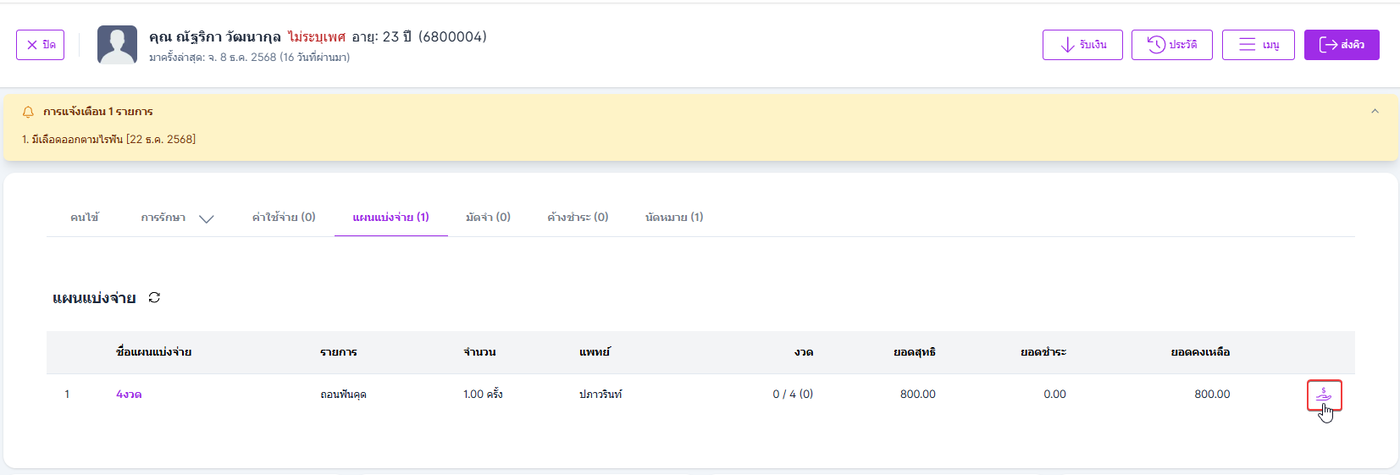The width and height of the screenshot is (1400, 475).
Task: Click the notification bell icon
Action: [x=28, y=111]
